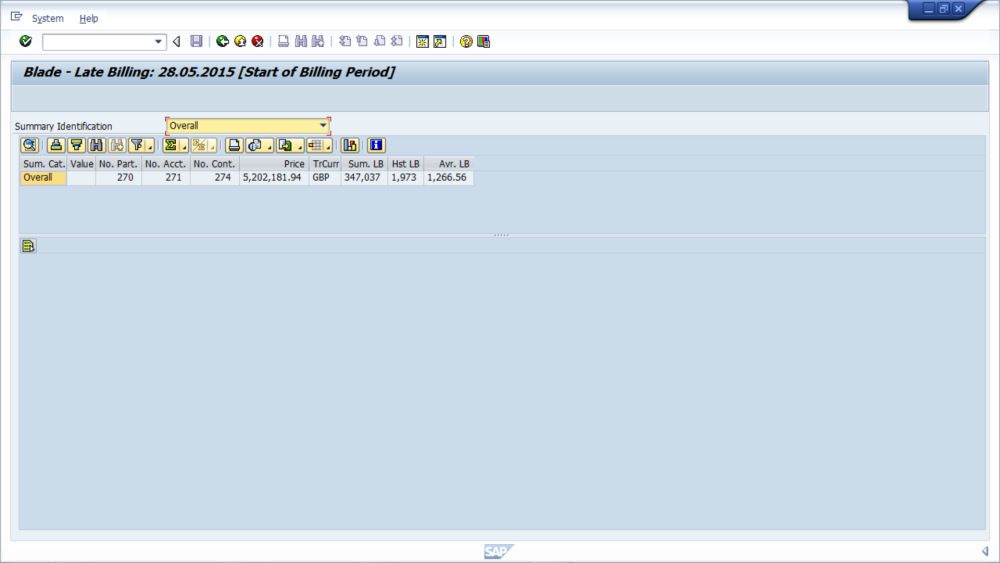Click the red Cancel icon
The image size is (1000, 563).
(x=258, y=41)
